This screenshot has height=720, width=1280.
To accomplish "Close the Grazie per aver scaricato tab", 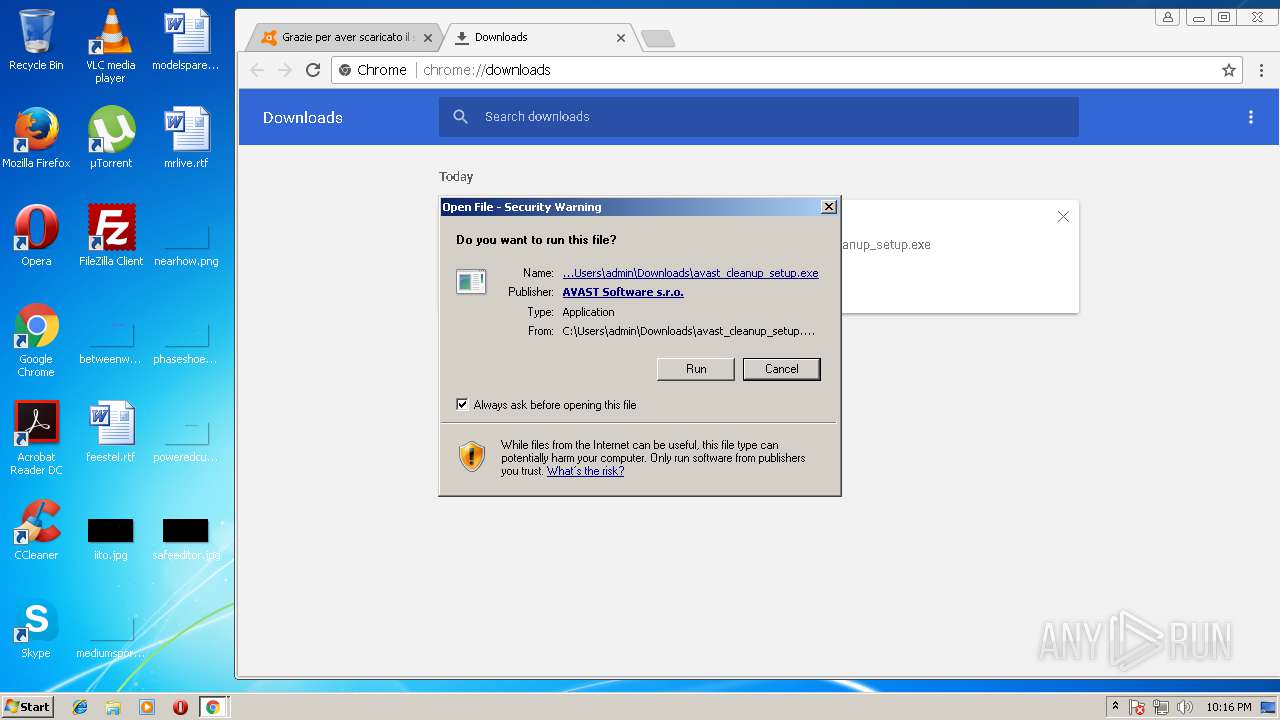I will [x=428, y=38].
